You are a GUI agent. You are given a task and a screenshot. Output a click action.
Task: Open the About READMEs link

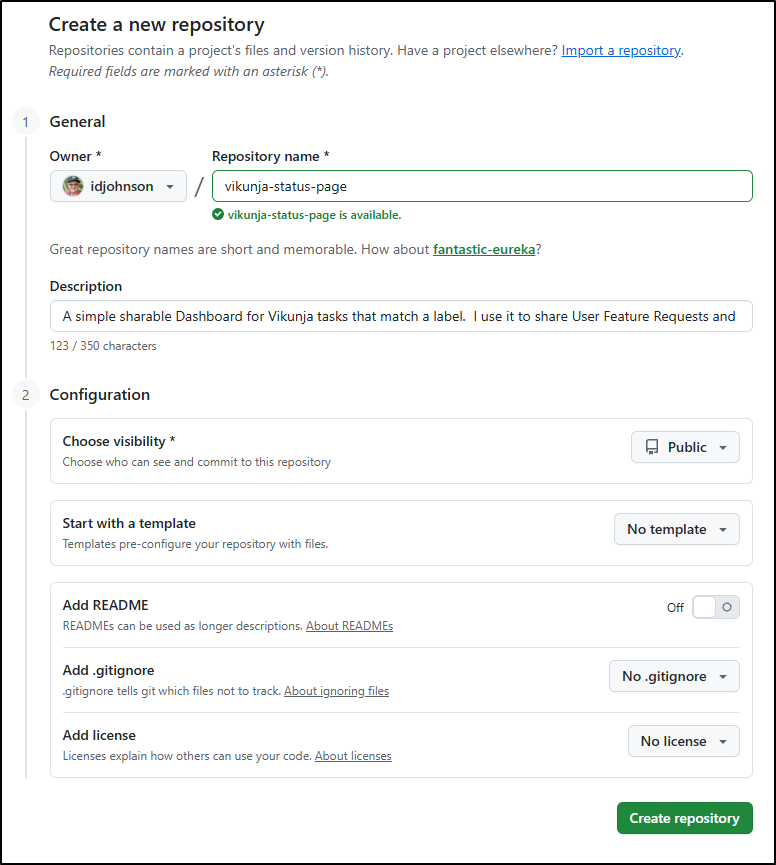click(349, 626)
